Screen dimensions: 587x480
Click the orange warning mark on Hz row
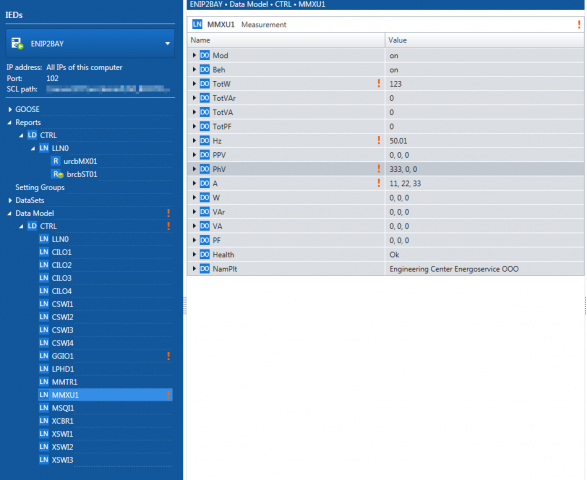[x=378, y=140]
